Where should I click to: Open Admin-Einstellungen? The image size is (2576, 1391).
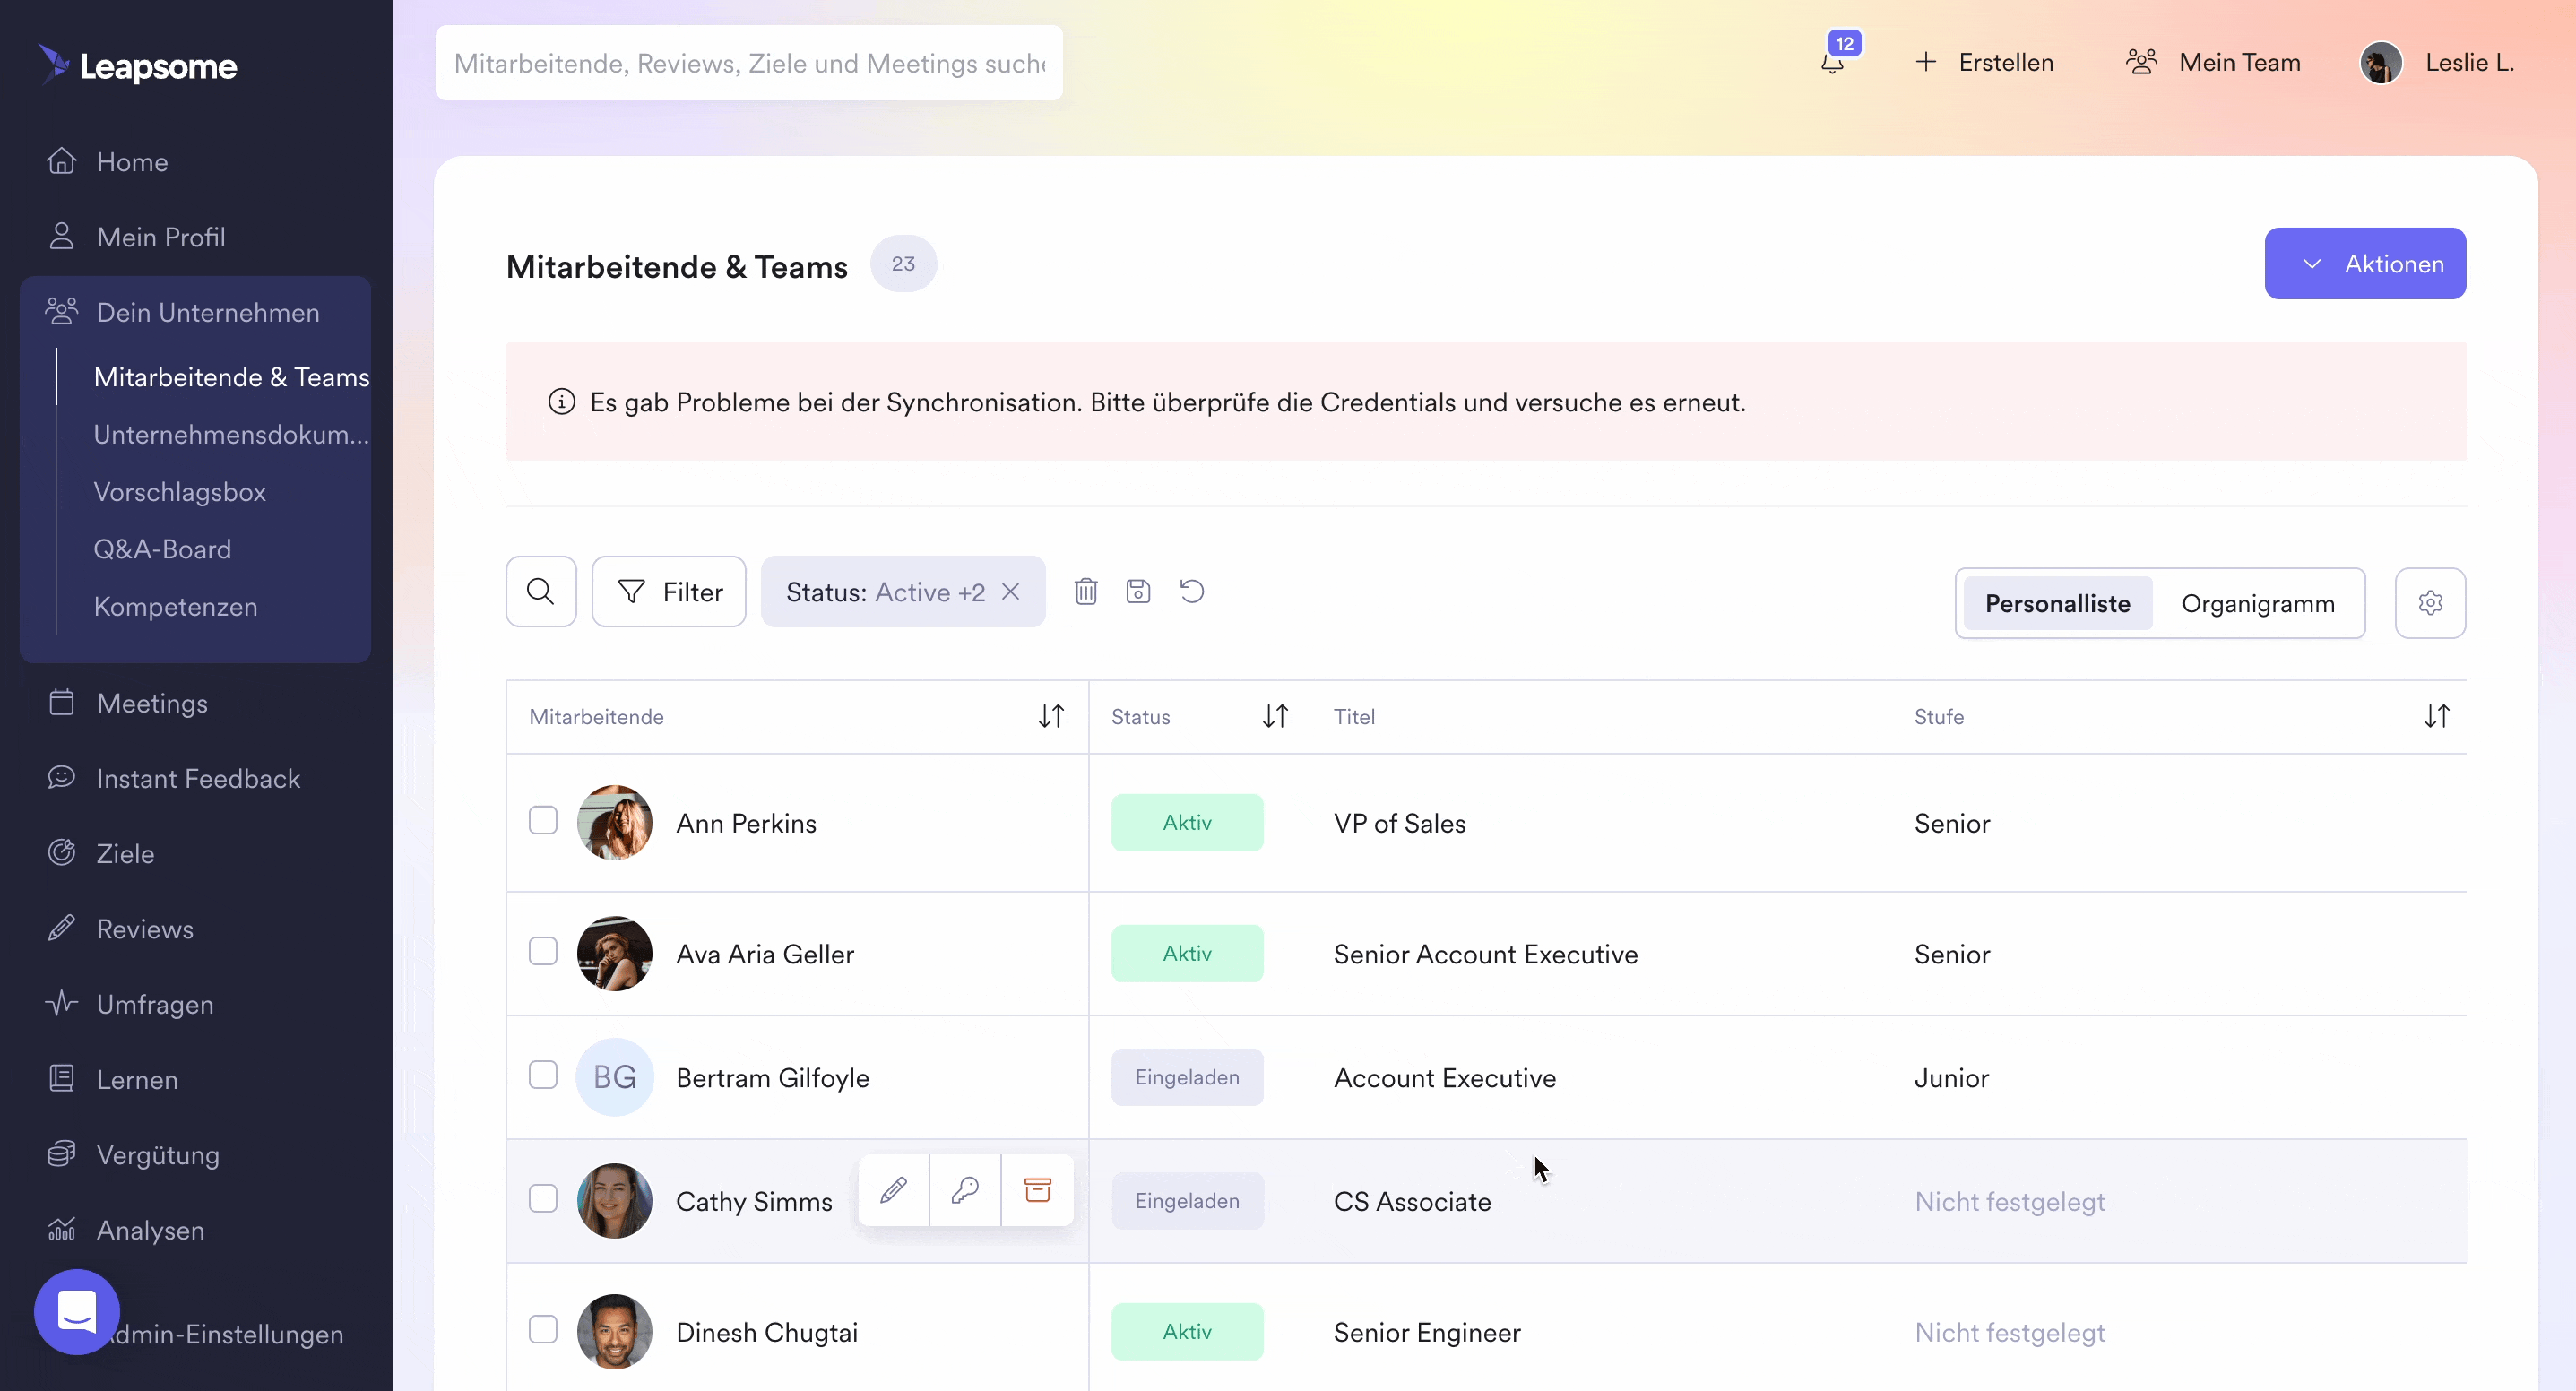coord(224,1334)
